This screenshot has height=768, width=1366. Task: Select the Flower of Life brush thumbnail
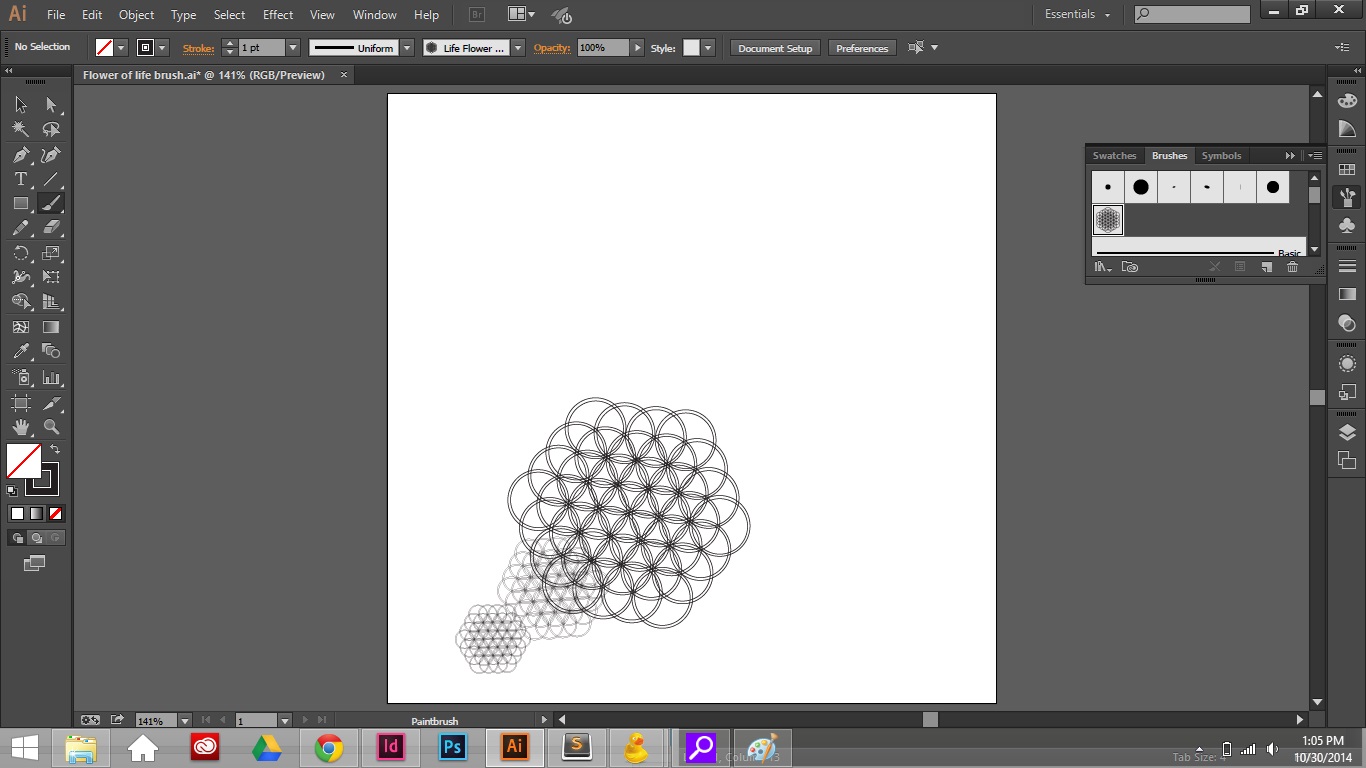pyautogui.click(x=1107, y=219)
